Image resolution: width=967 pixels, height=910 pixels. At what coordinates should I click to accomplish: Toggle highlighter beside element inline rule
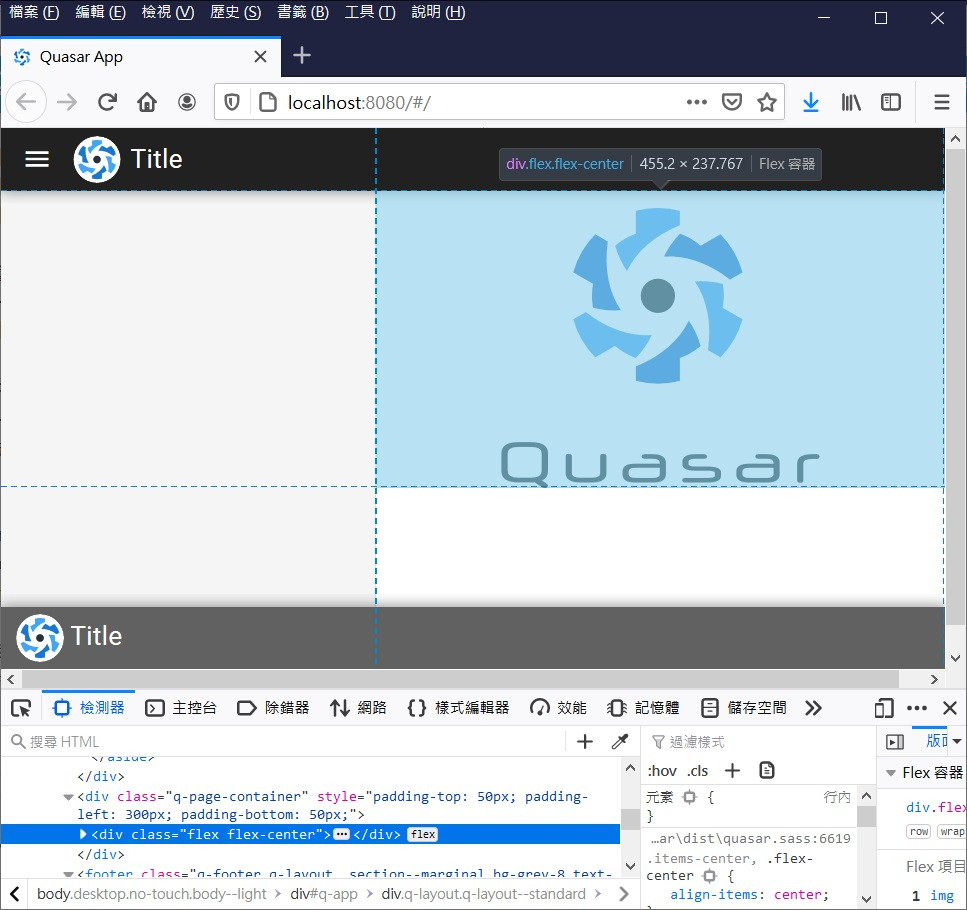[689, 797]
